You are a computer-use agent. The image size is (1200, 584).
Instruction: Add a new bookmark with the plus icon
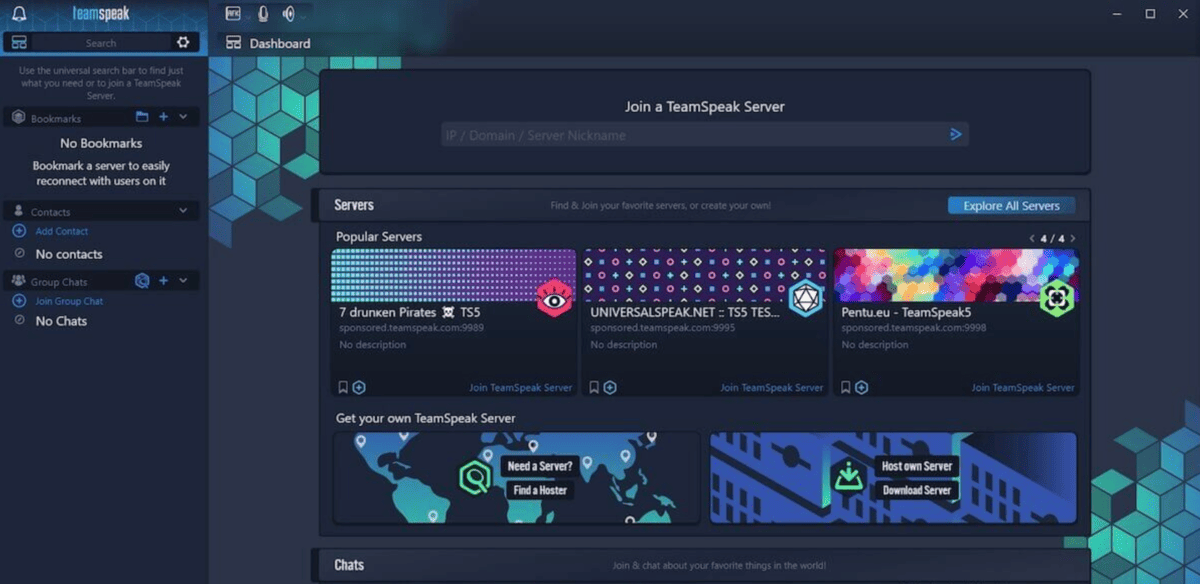(x=163, y=117)
